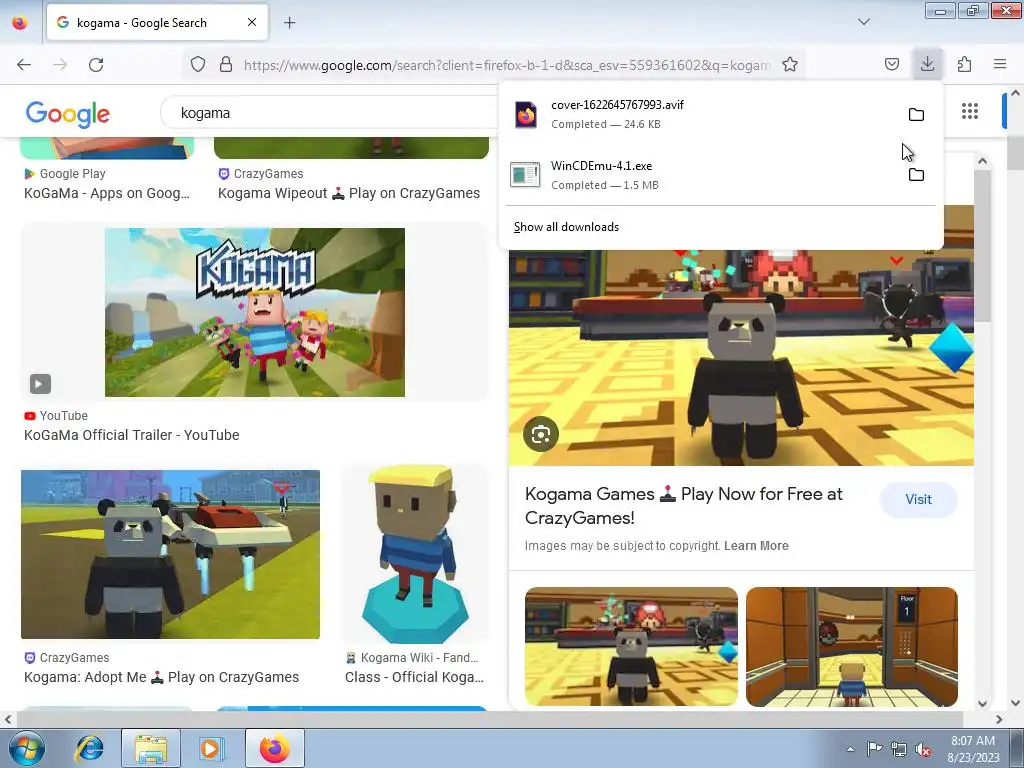Screen dimensions: 1024x768
Task: Open the Extensions puzzle icon
Action: click(x=964, y=64)
